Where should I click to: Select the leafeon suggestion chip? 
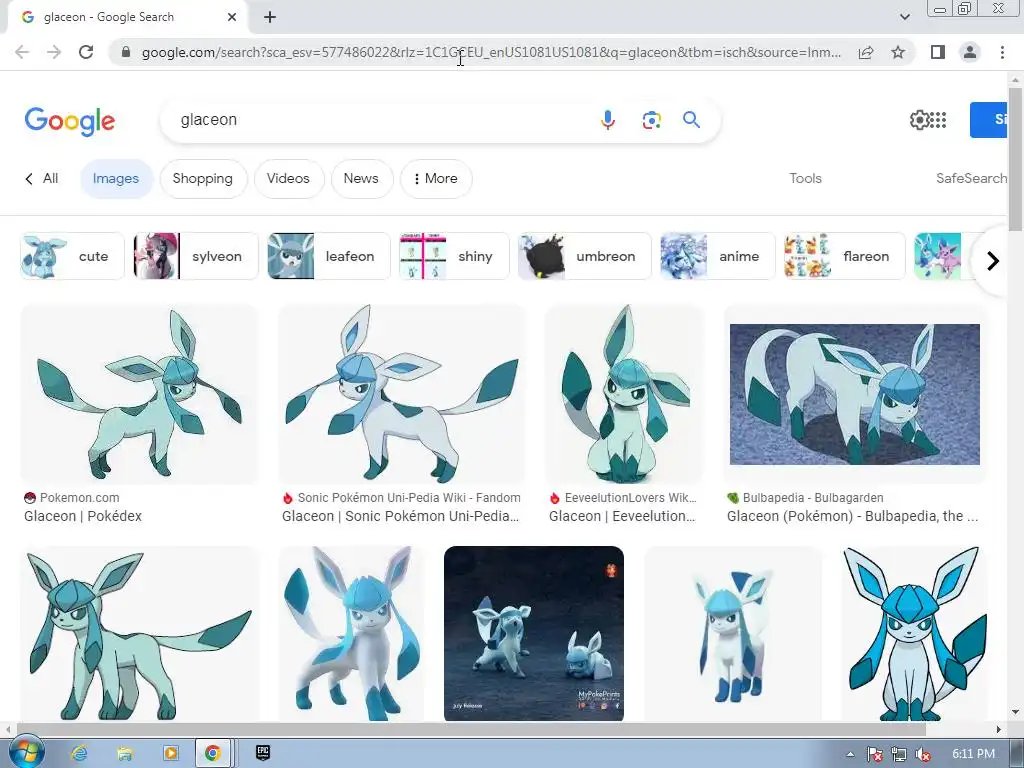point(328,256)
